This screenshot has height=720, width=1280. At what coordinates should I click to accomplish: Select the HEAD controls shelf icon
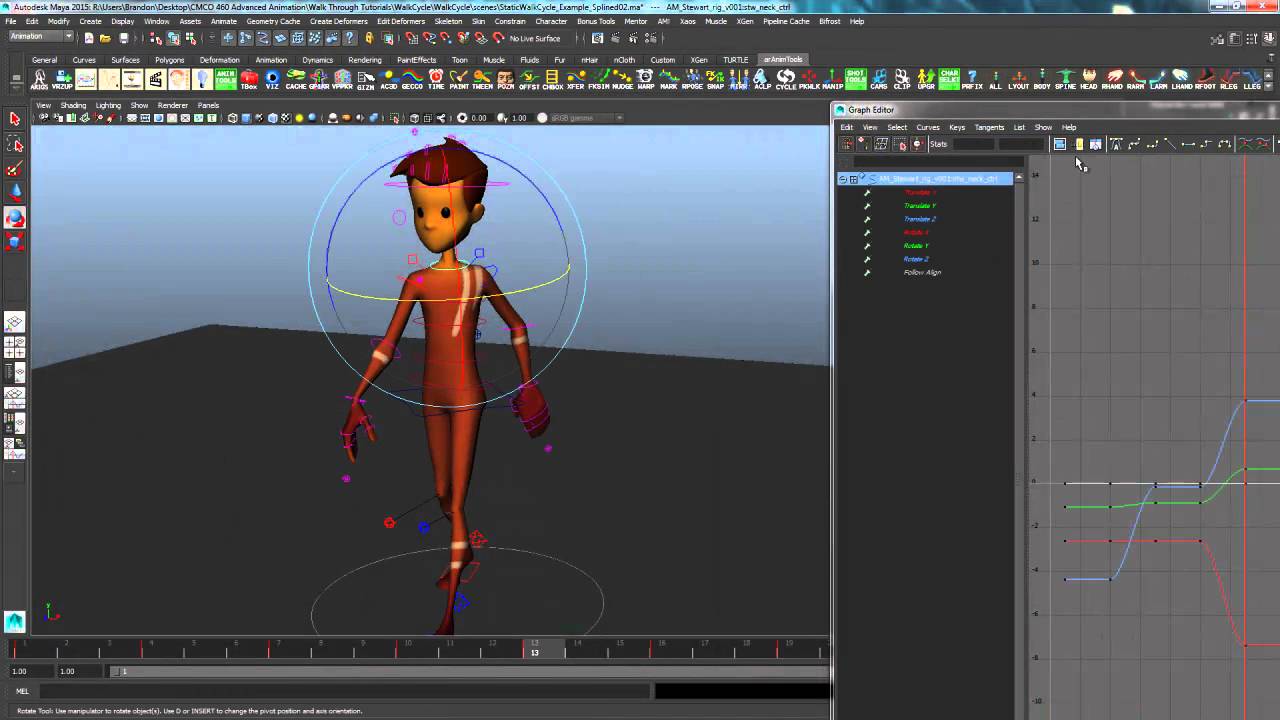coord(1088,80)
